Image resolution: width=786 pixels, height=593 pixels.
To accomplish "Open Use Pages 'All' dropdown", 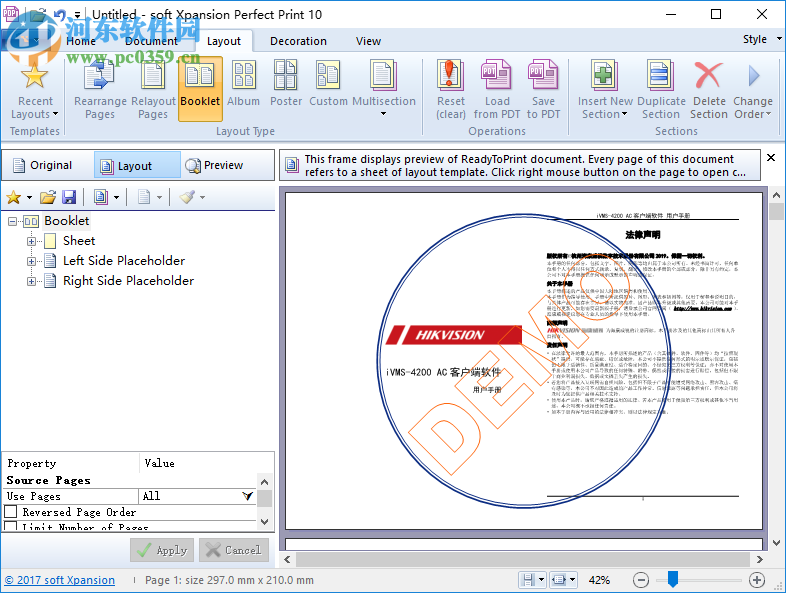I will tap(247, 496).
